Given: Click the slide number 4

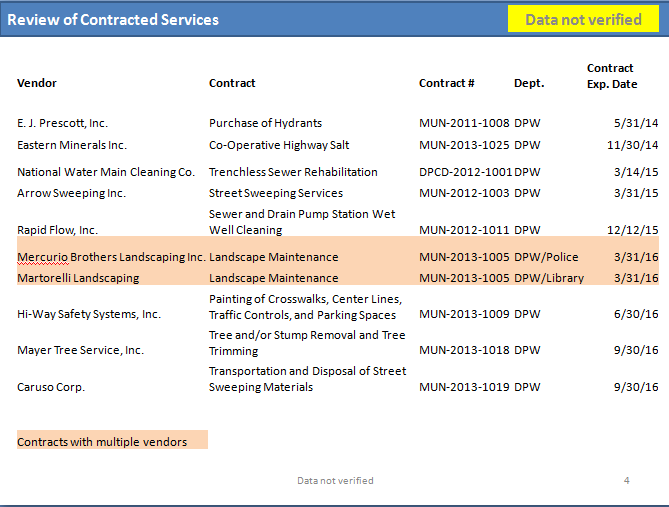Looking at the screenshot, I should tap(626, 481).
